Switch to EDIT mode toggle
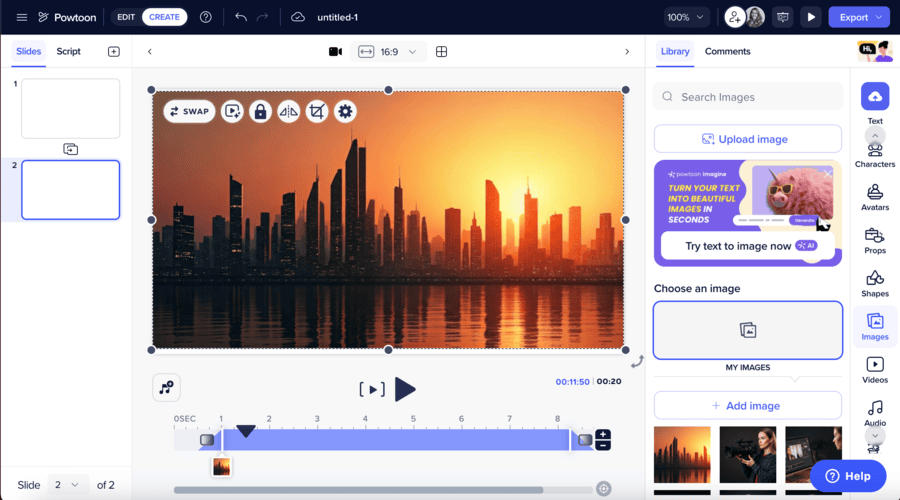900x500 pixels. coord(126,17)
